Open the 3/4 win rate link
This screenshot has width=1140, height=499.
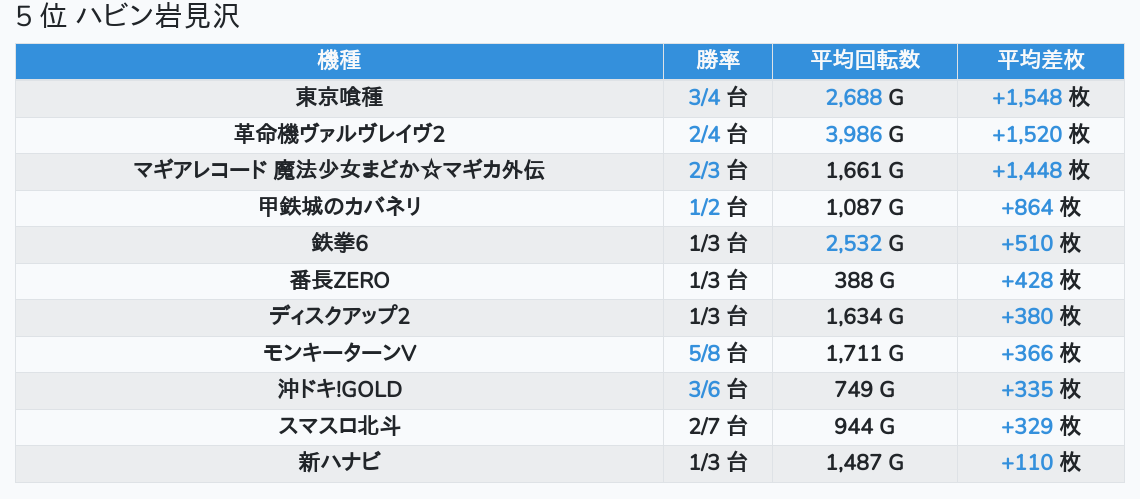pos(704,98)
